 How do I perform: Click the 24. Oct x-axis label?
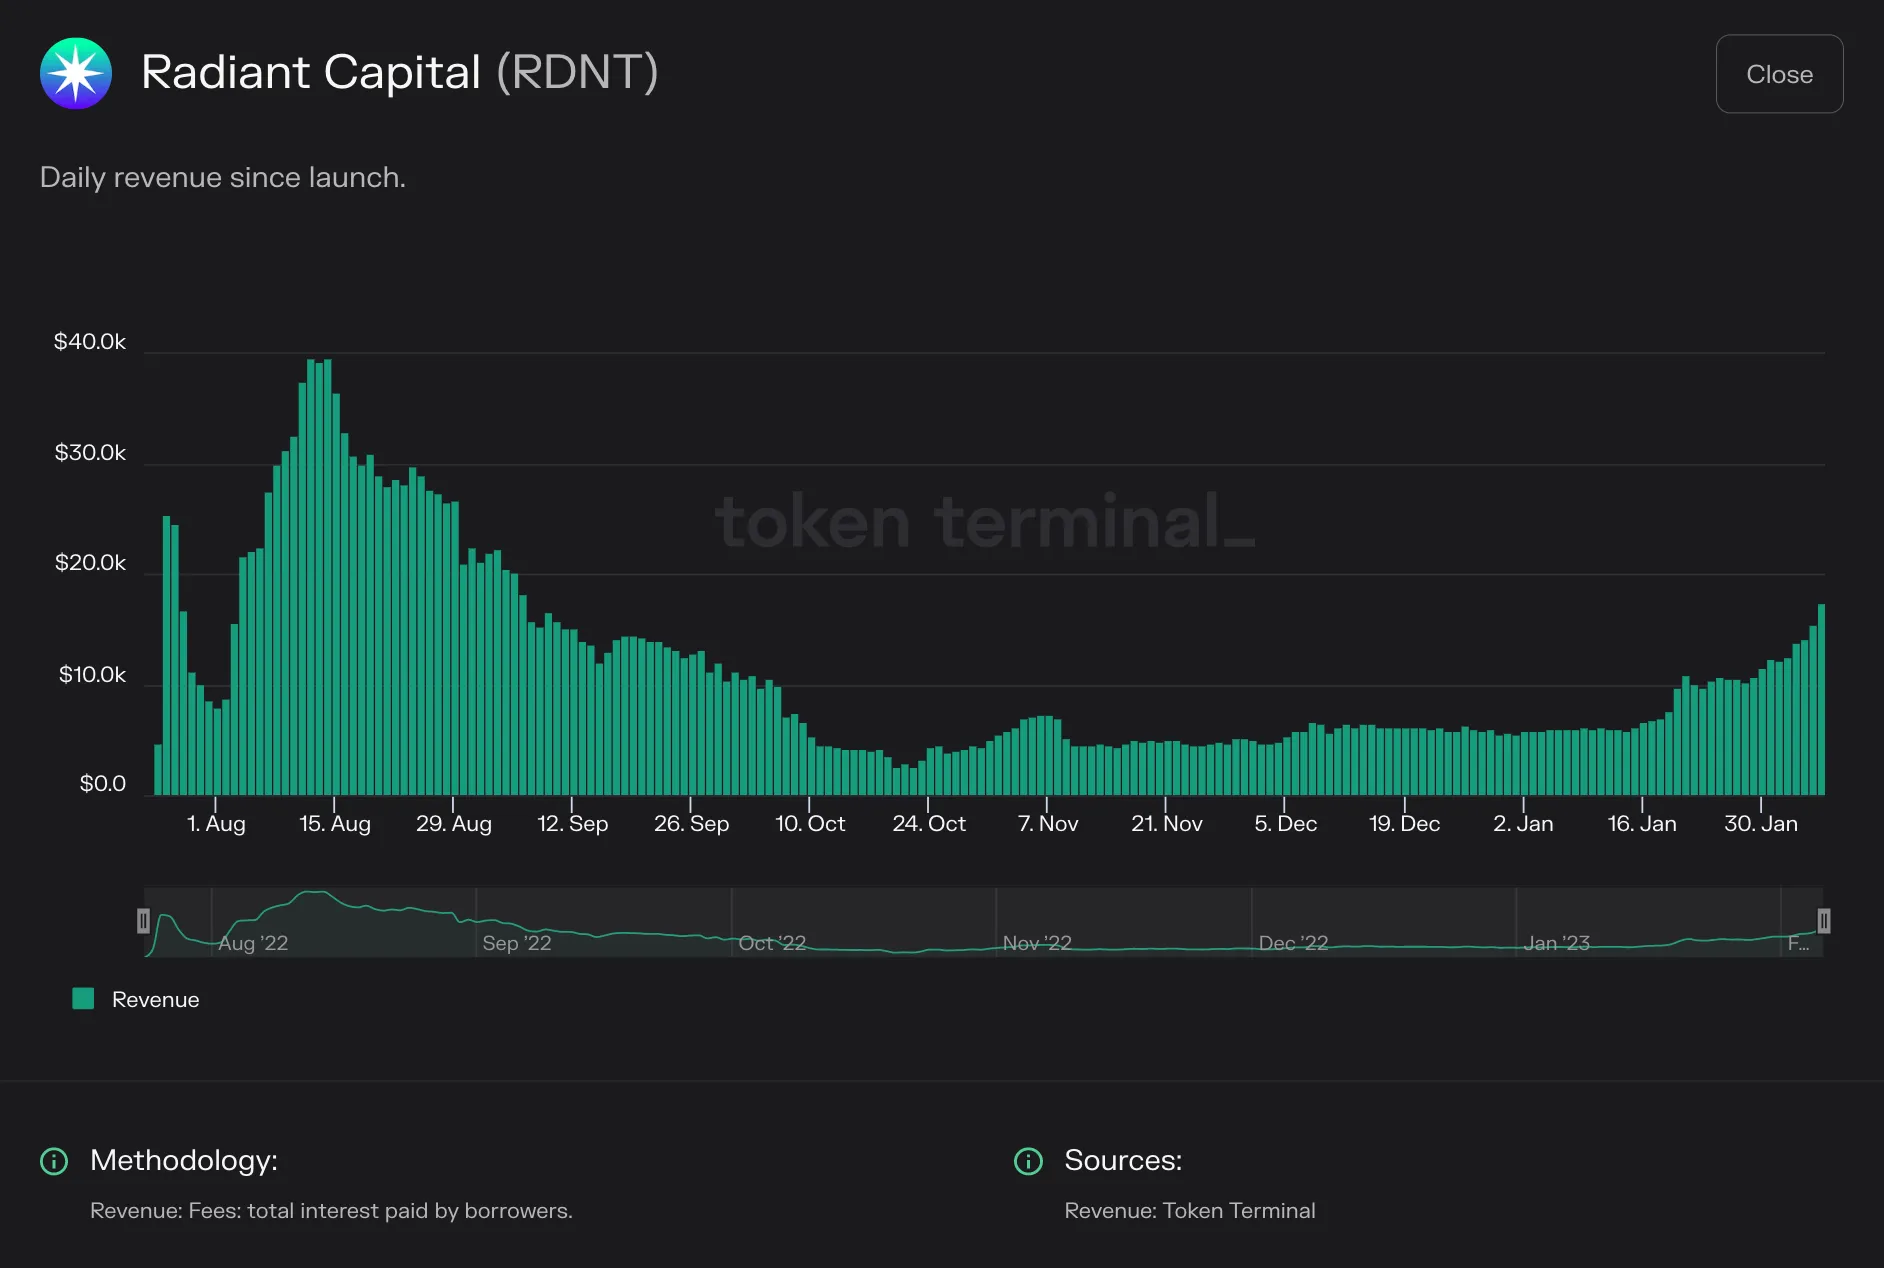tap(929, 823)
